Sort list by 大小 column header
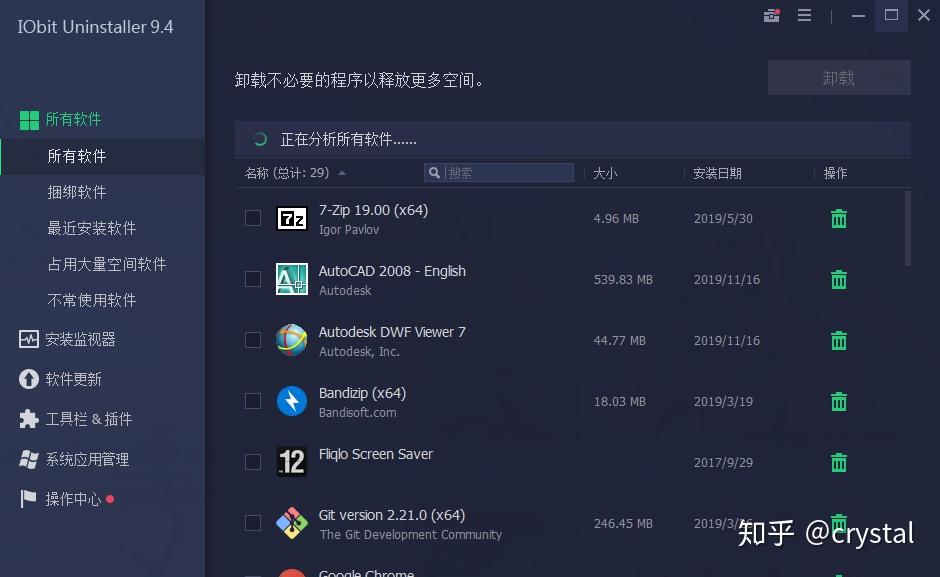The image size is (940, 577). pos(604,173)
